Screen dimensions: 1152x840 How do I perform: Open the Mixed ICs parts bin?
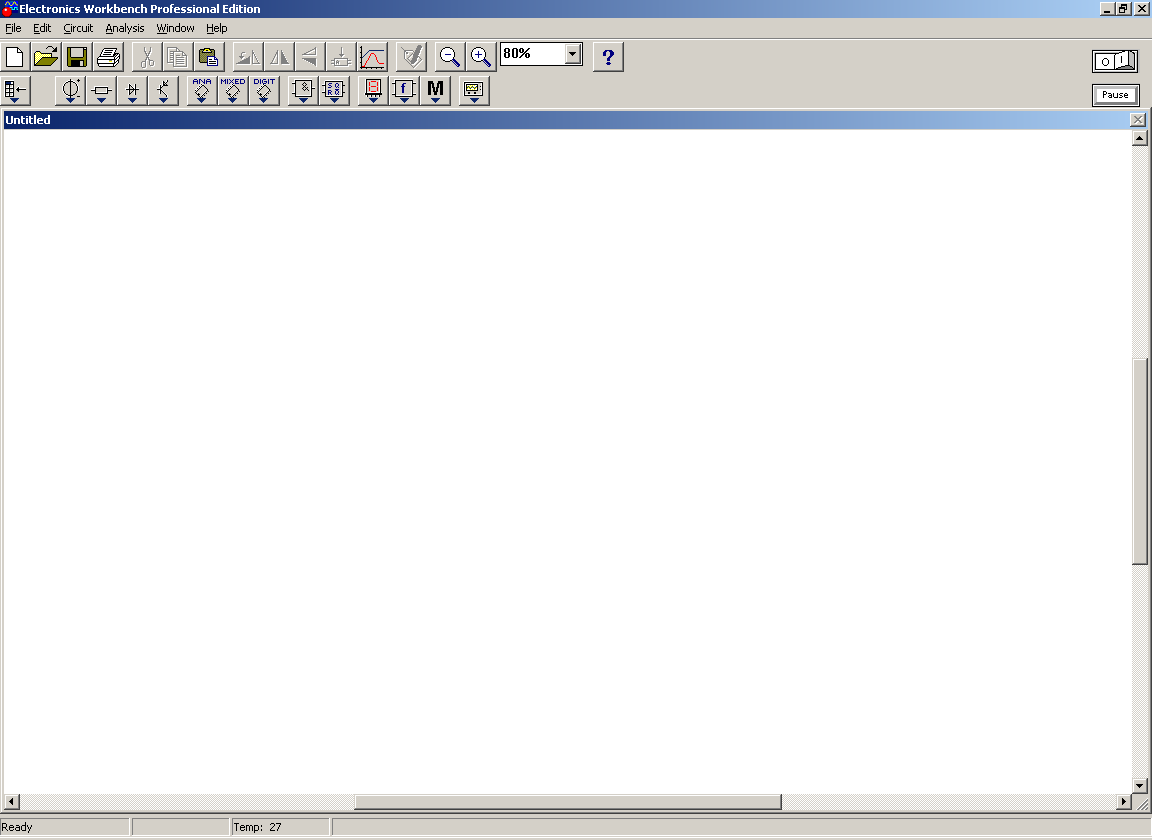tap(233, 90)
